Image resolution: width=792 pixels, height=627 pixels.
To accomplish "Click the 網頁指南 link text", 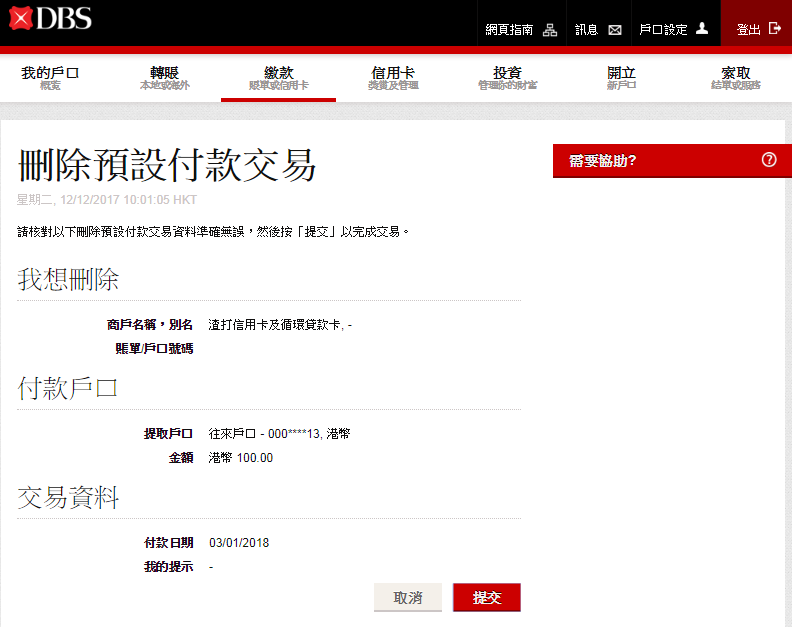I will [509, 30].
